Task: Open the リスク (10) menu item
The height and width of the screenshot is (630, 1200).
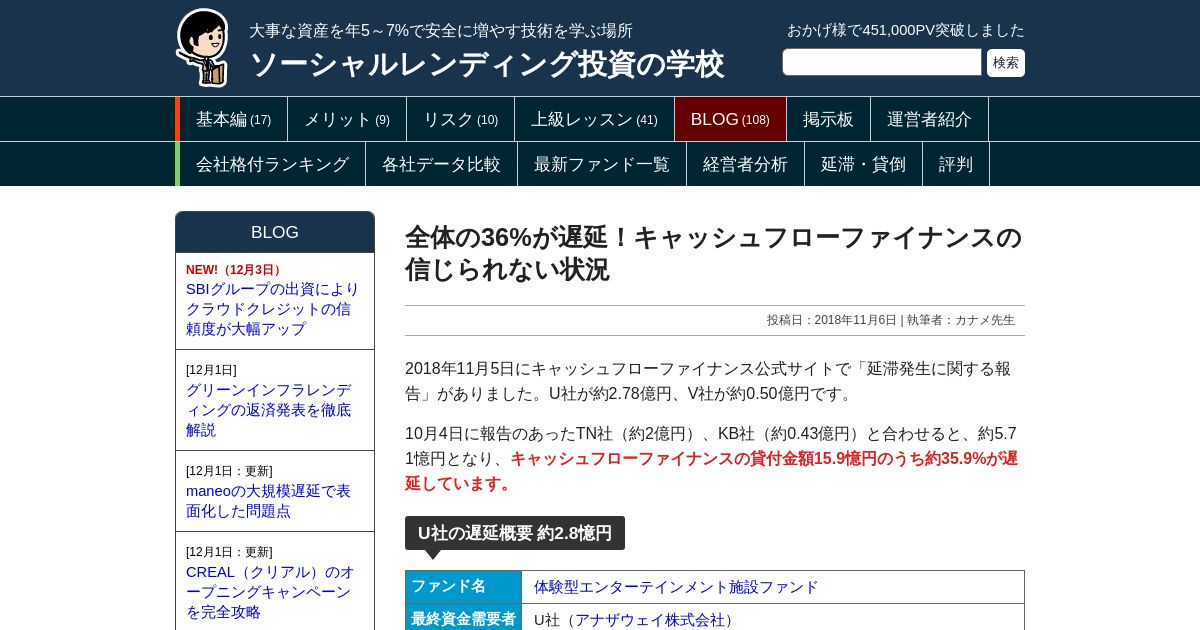Action: [460, 119]
